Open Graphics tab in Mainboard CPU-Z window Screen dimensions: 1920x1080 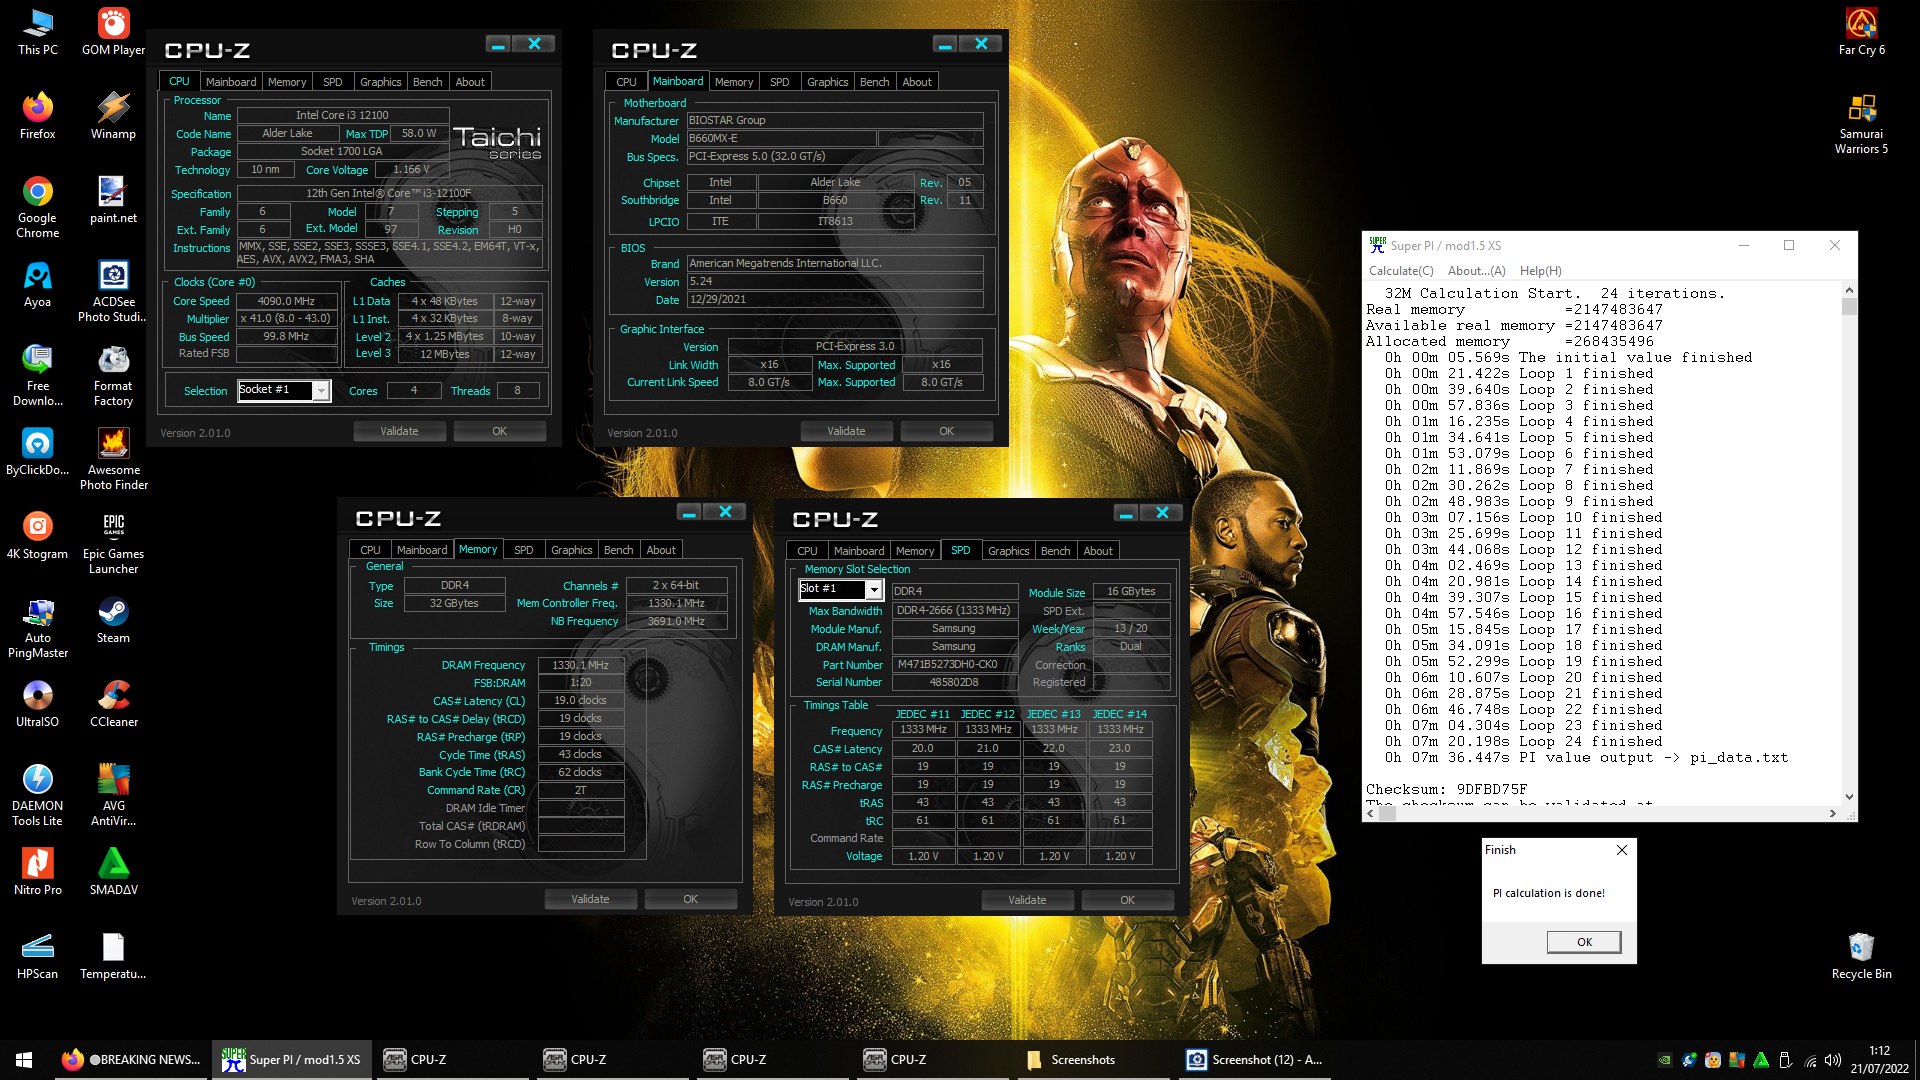[x=827, y=82]
